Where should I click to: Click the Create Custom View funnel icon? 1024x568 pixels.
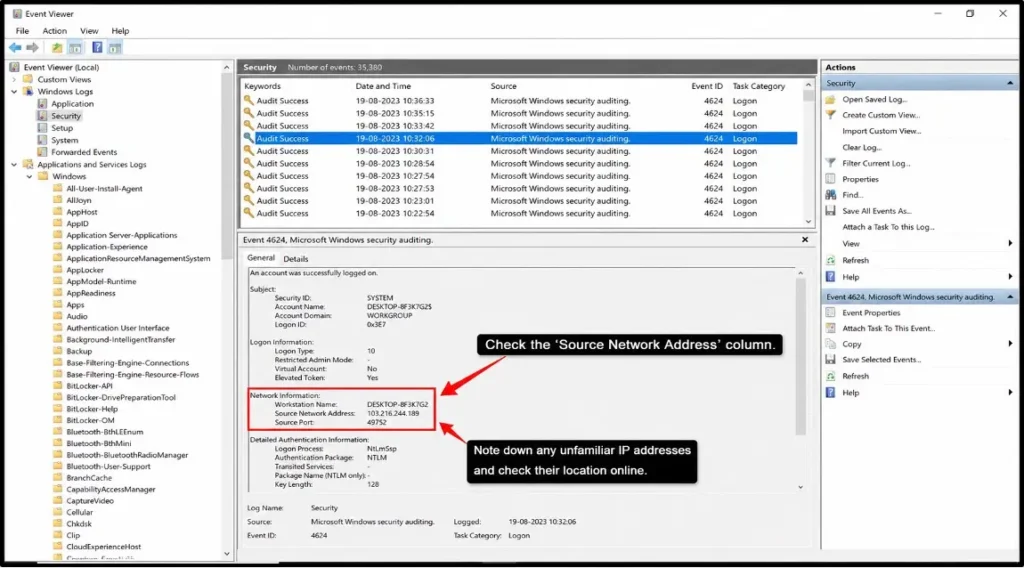coord(831,115)
